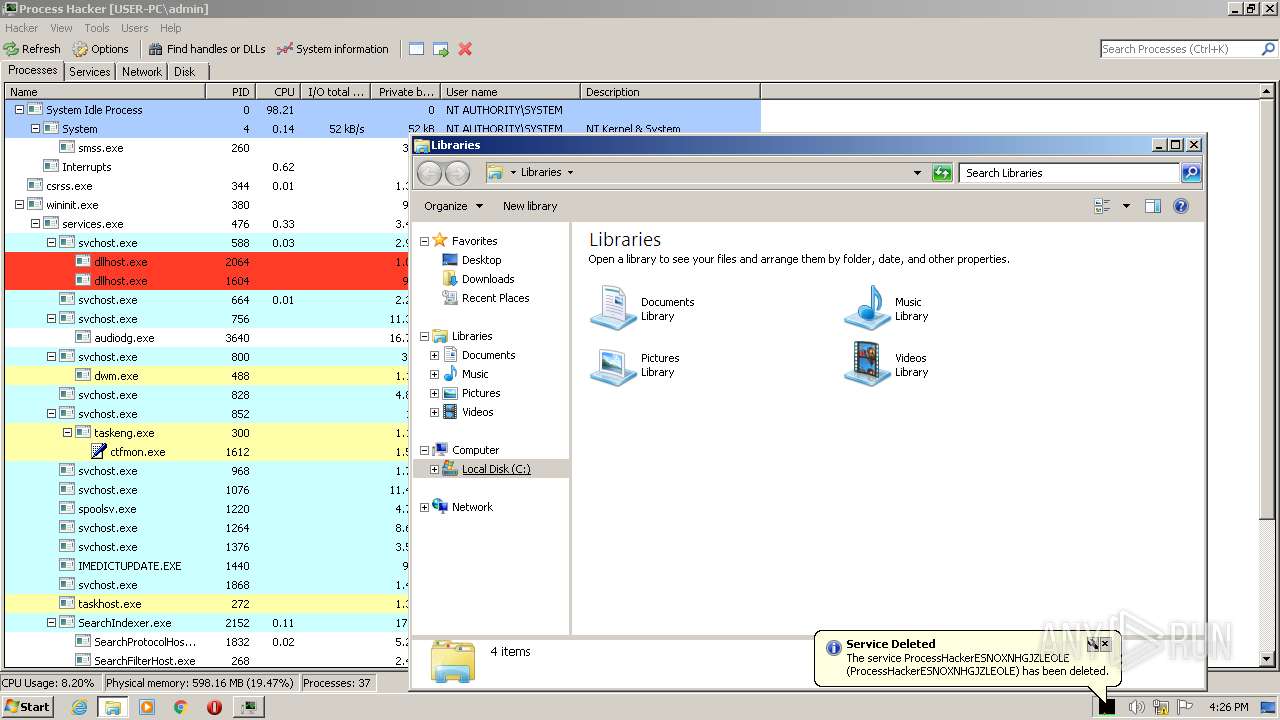Click Windows Explorer taskbar icon
Screen dimensions: 1280x720
pyautogui.click(x=113, y=707)
